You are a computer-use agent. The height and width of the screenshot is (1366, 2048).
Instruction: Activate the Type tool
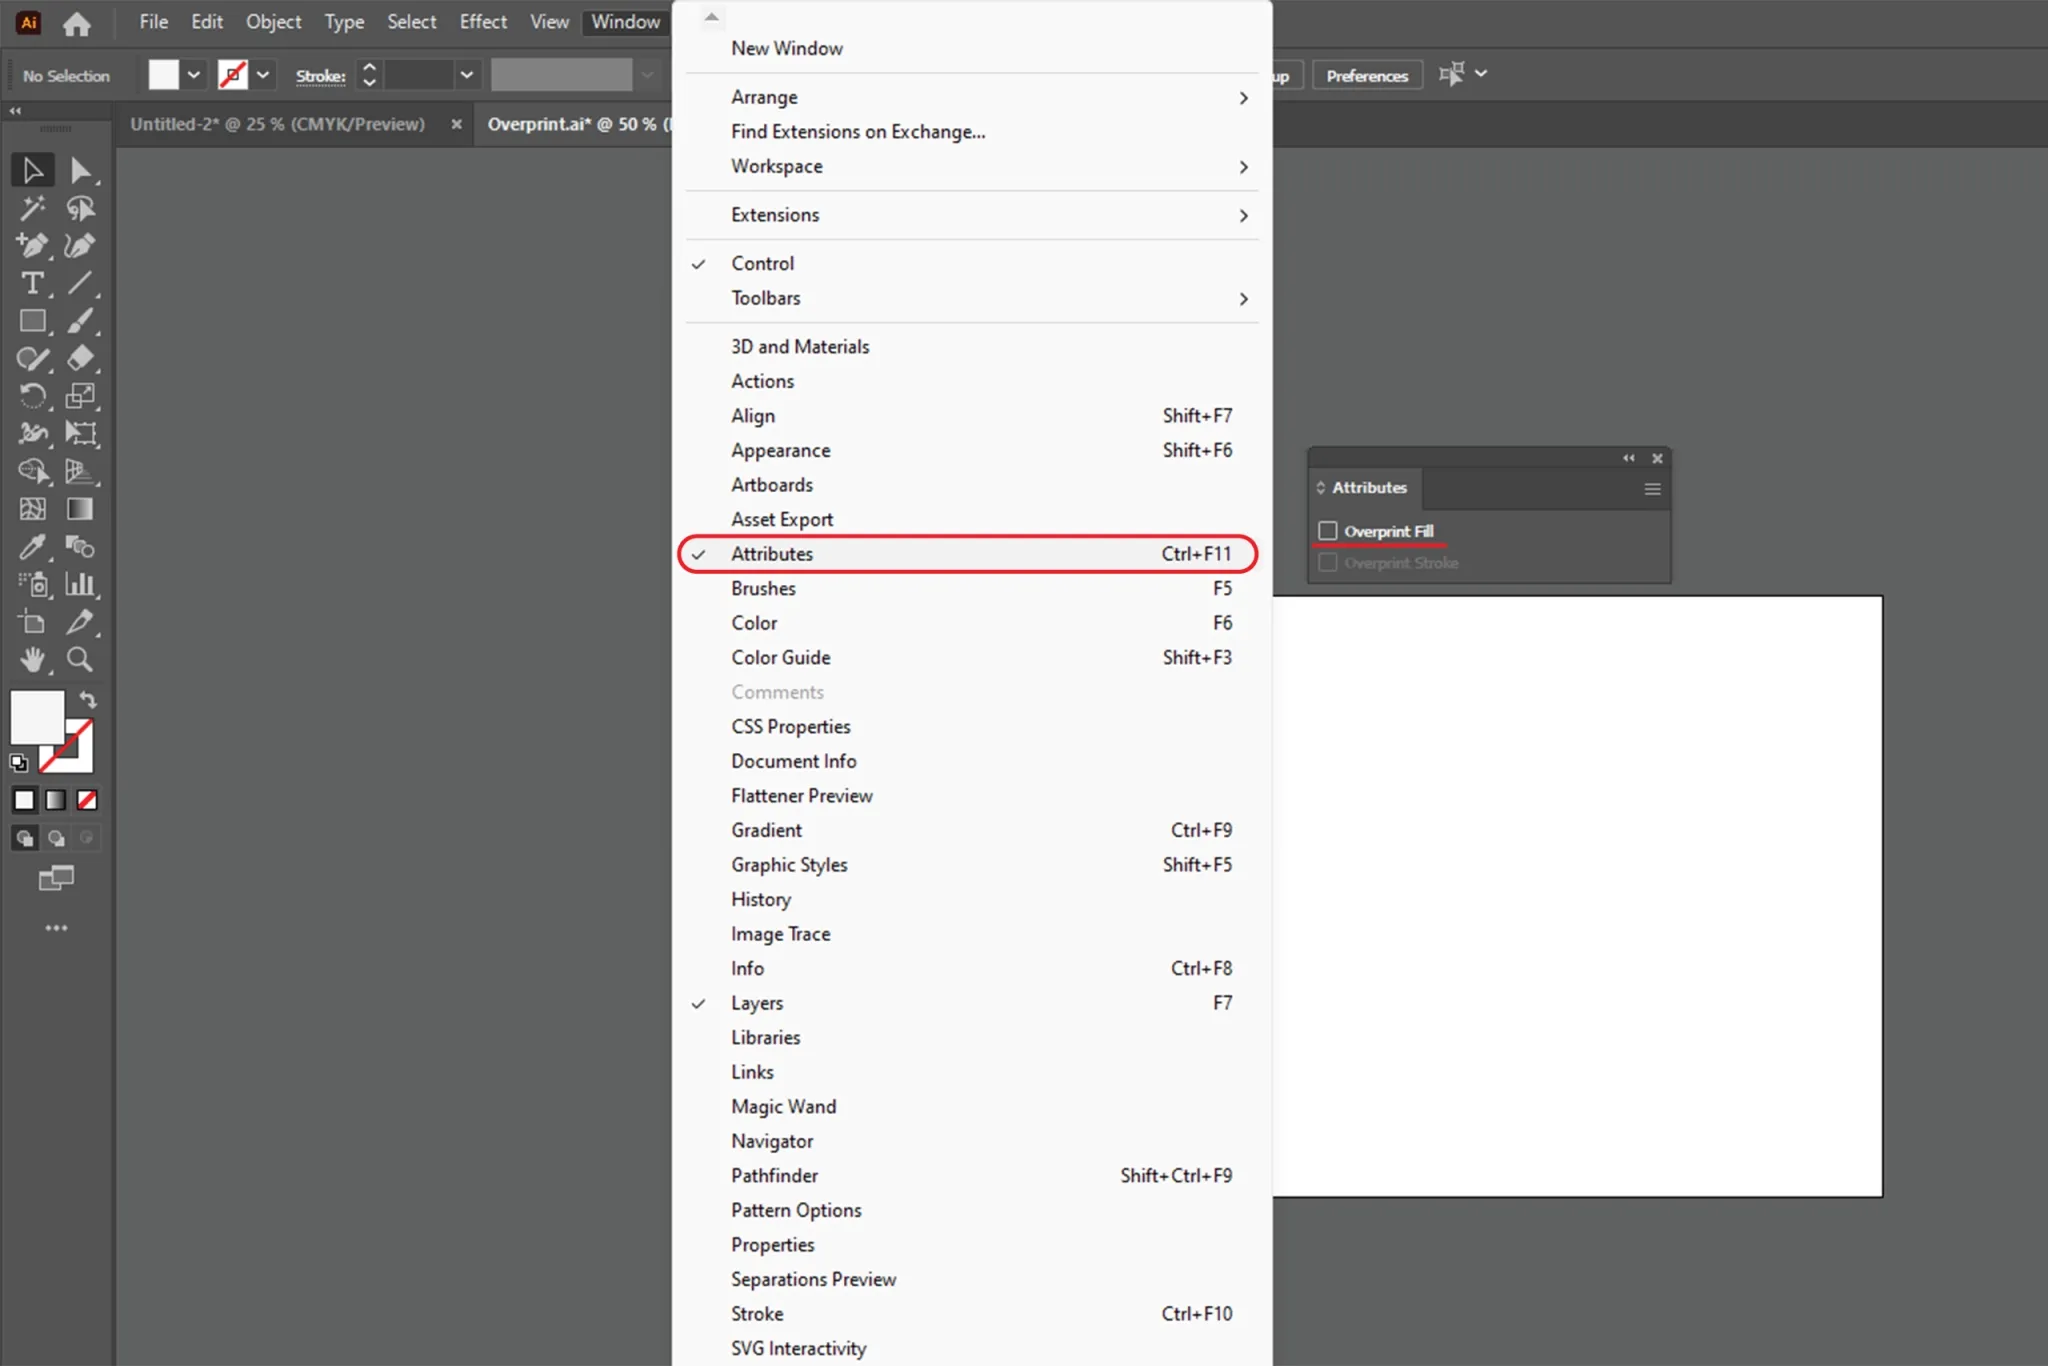(33, 284)
